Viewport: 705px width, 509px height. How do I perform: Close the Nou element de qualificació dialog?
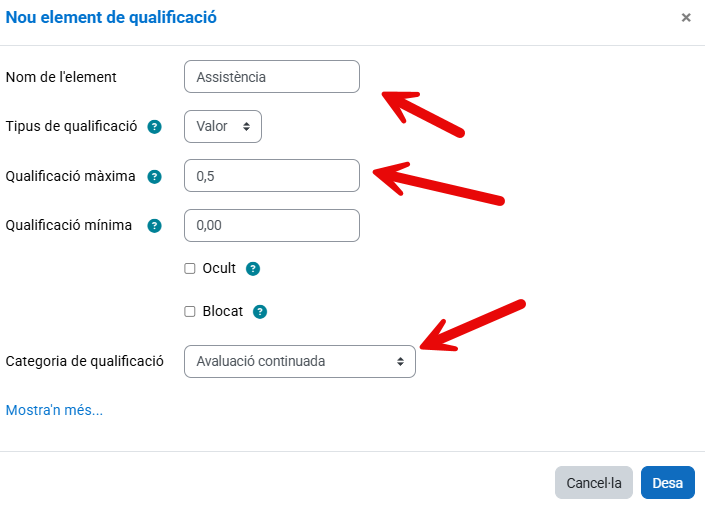[686, 18]
